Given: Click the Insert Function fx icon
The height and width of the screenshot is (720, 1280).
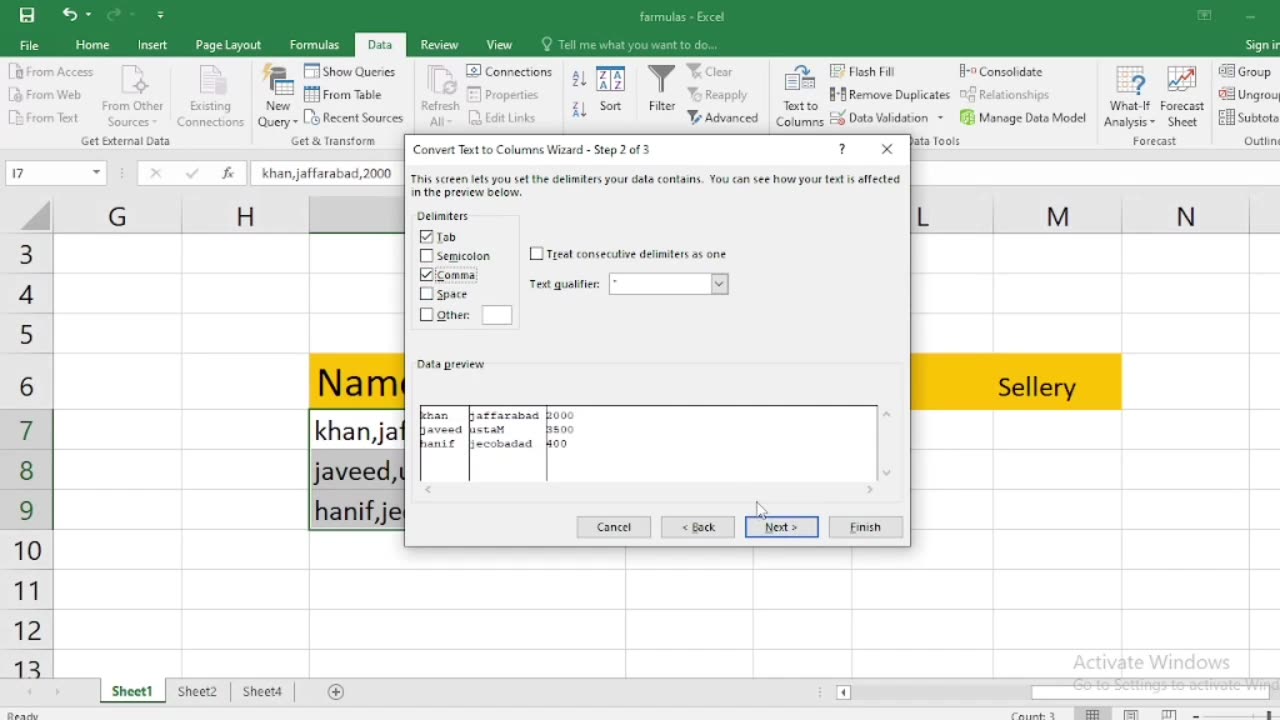Looking at the screenshot, I should coord(228,173).
